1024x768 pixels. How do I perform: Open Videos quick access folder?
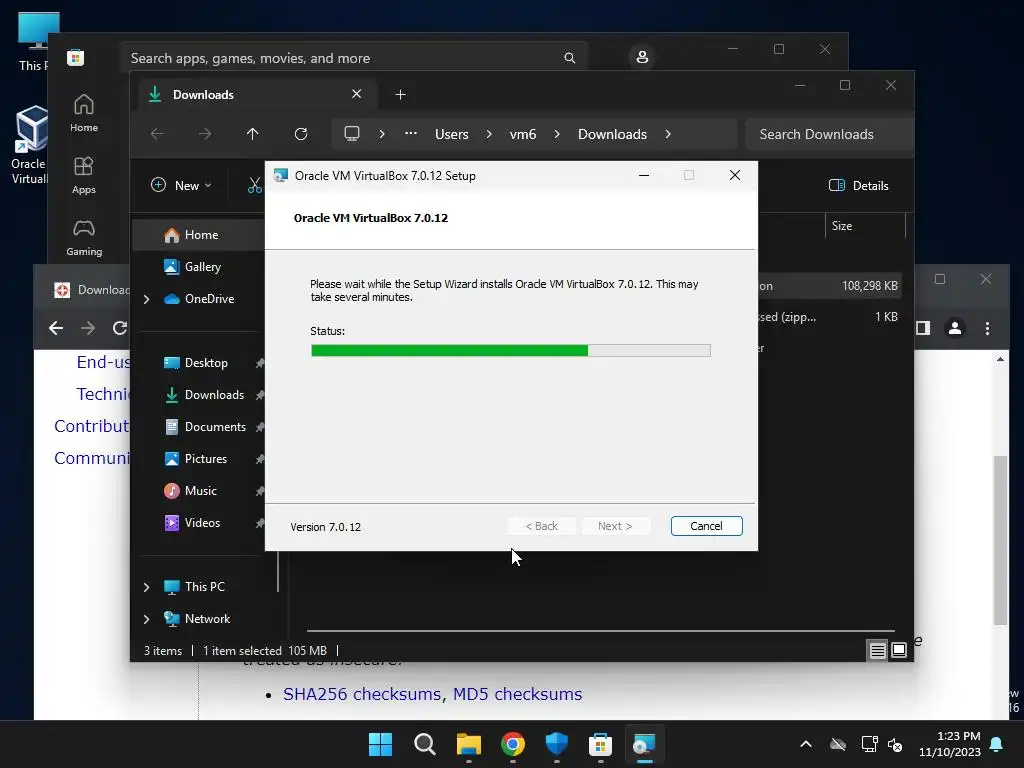point(202,522)
